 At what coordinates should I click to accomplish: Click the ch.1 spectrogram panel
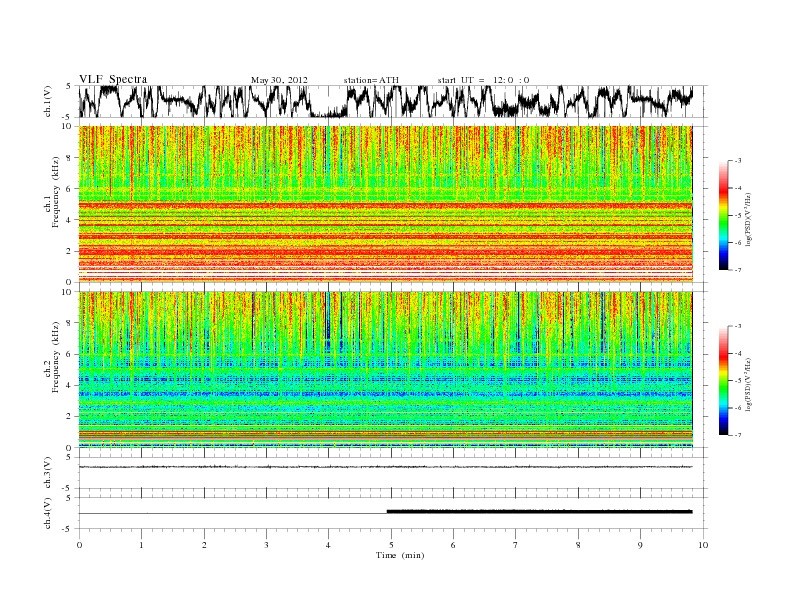(386, 204)
